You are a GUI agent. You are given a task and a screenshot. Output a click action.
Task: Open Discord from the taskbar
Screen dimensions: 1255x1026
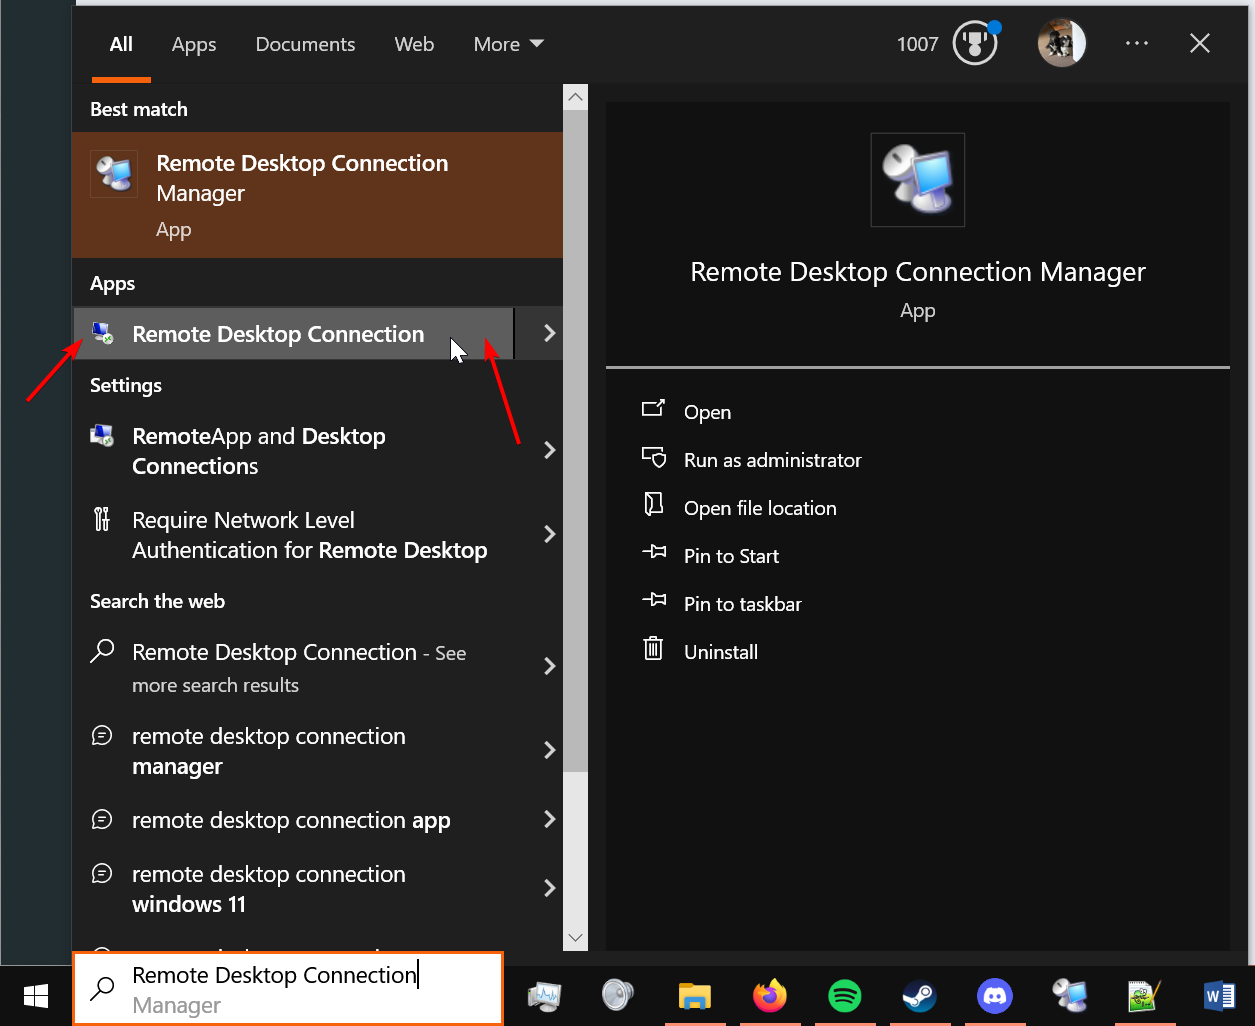994,996
